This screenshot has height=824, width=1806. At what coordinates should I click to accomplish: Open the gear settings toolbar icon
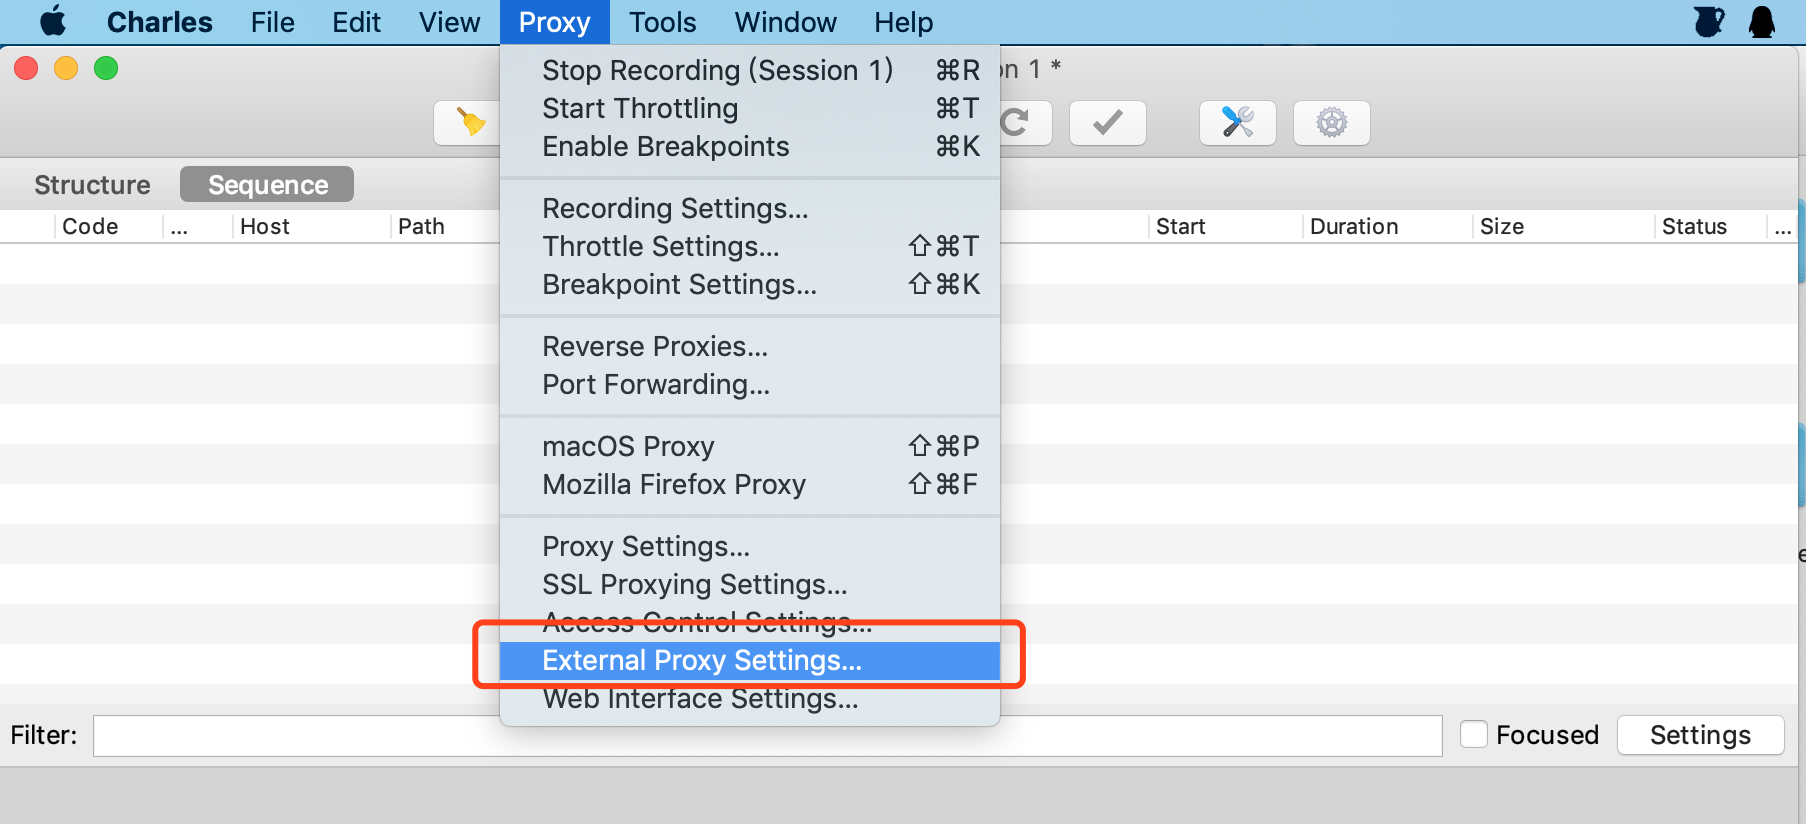point(1331,123)
